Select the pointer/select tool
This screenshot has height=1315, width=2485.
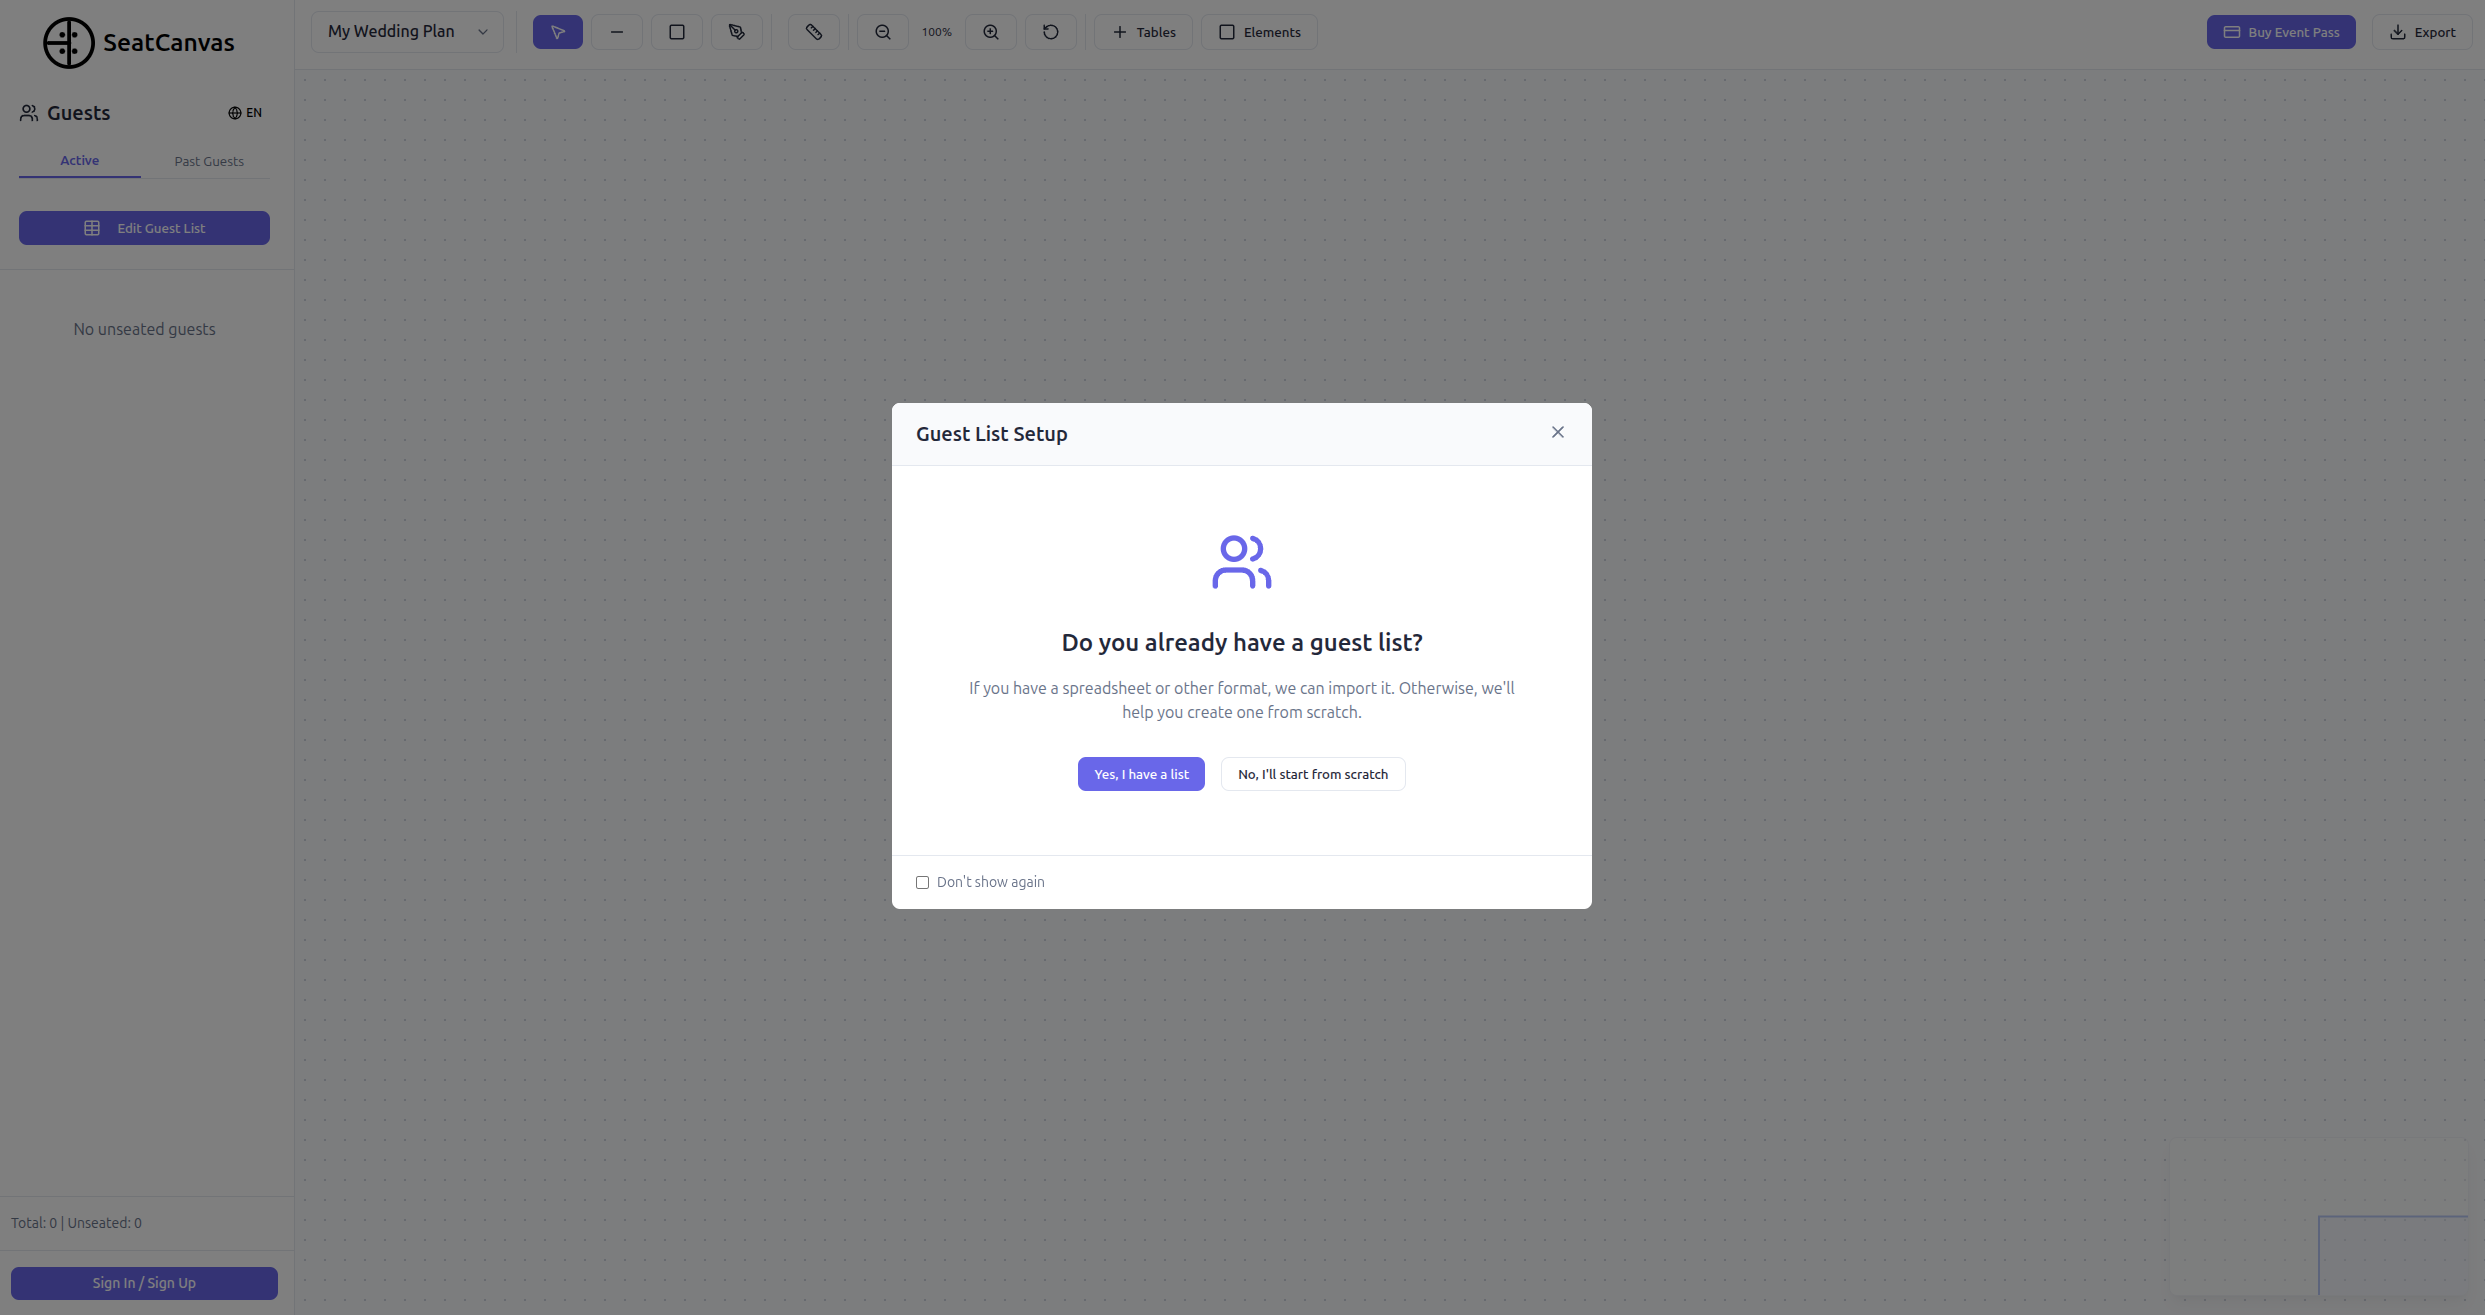click(x=557, y=32)
